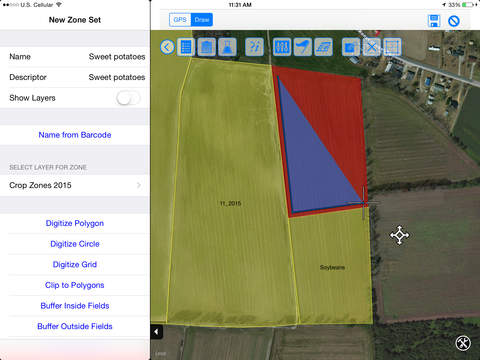The height and width of the screenshot is (360, 480).
Task: Cancel using the blue prohibit icon
Action: [454, 21]
